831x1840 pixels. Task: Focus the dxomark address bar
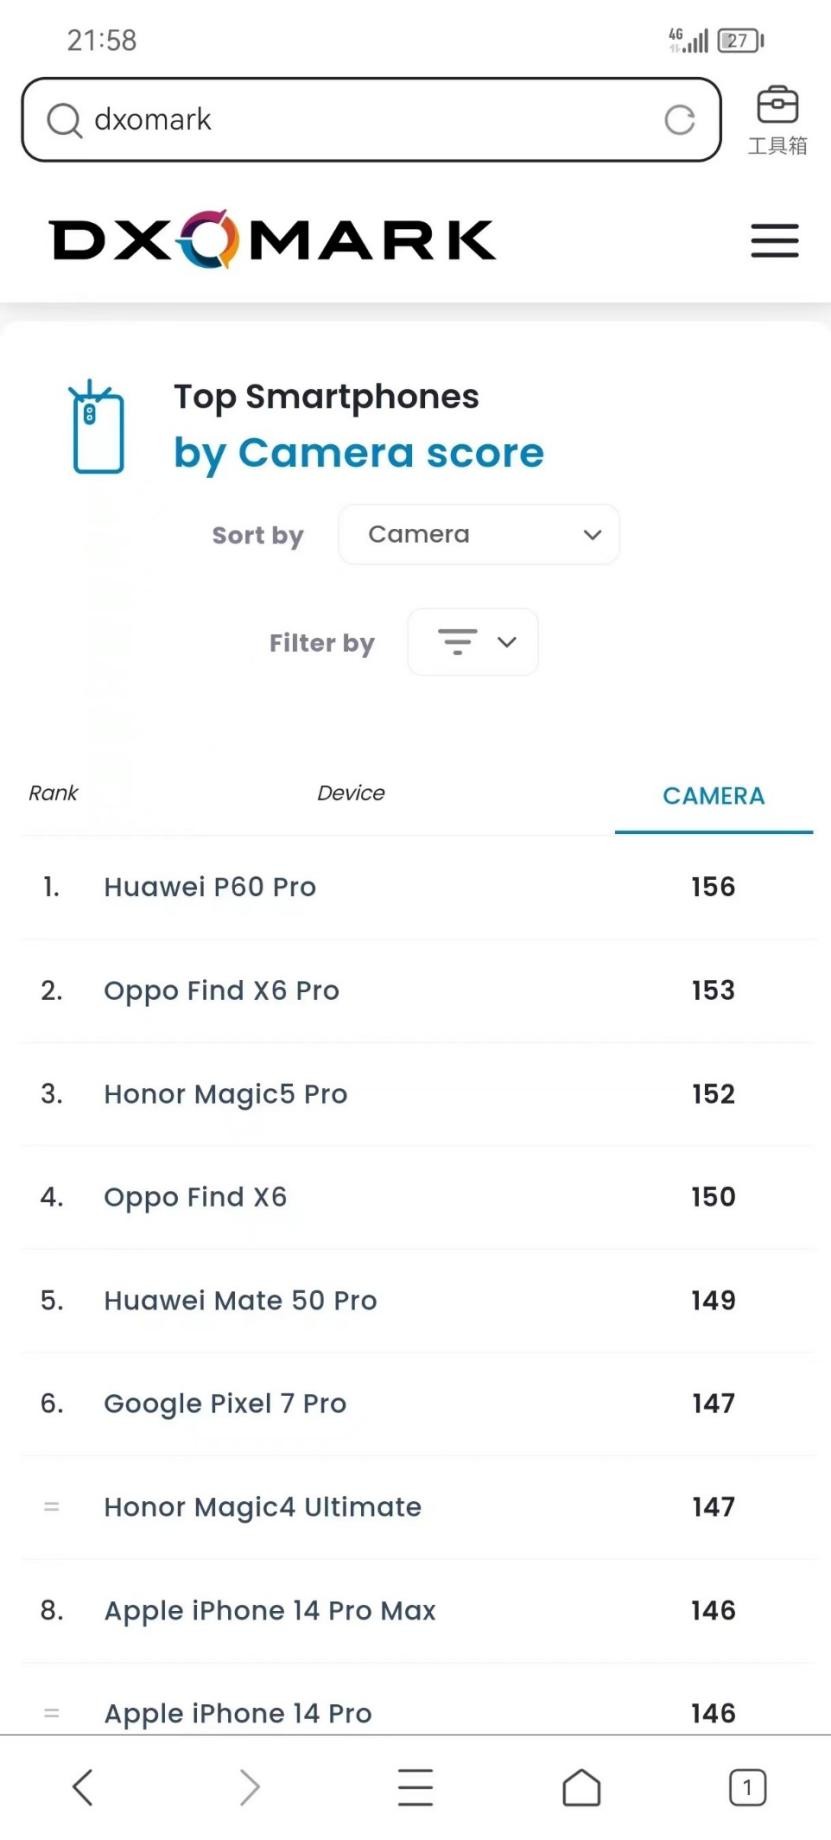(x=370, y=120)
